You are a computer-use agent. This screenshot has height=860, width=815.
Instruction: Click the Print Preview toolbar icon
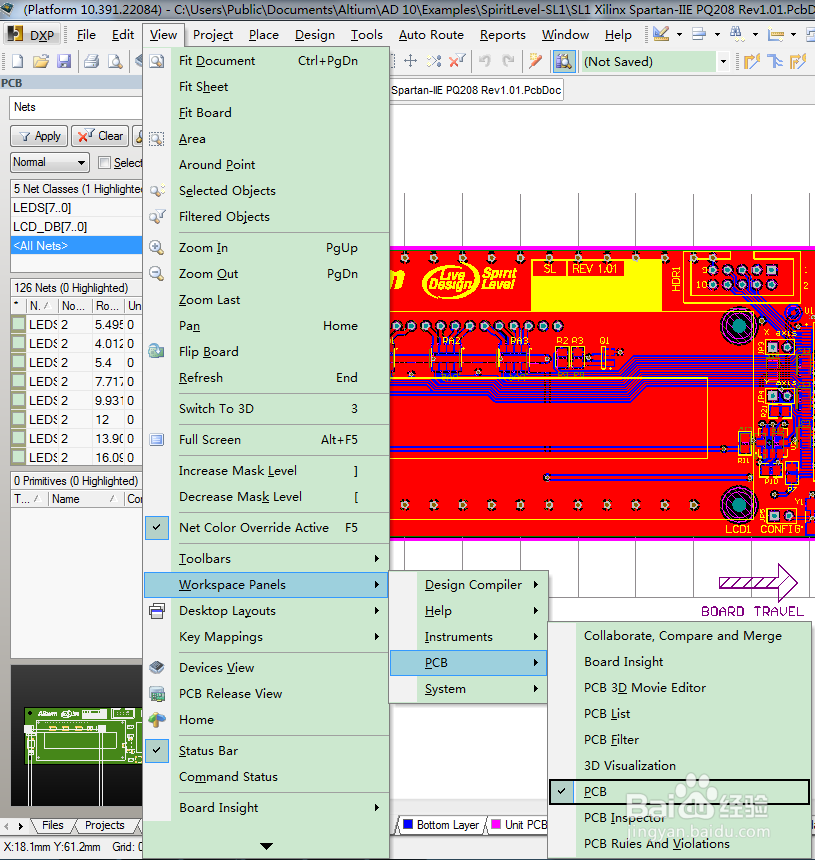pyautogui.click(x=115, y=61)
